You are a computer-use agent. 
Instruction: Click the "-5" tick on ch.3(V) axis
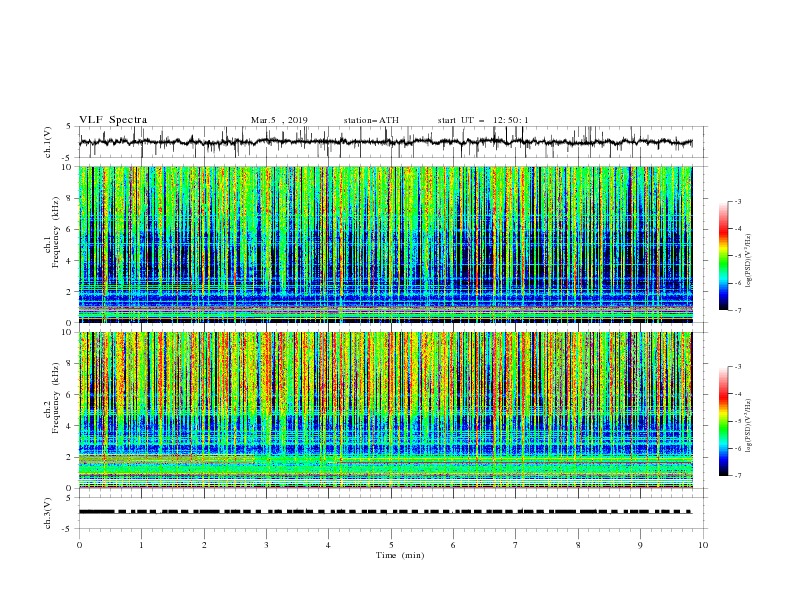(x=68, y=529)
